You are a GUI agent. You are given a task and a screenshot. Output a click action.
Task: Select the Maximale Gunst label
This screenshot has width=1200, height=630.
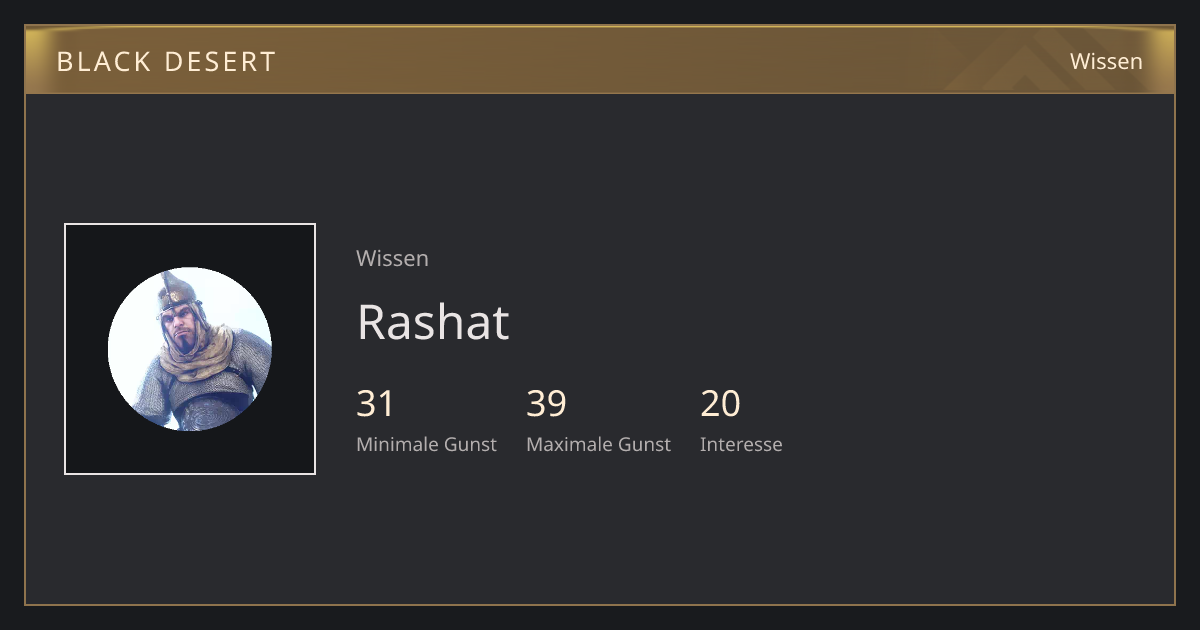coord(598,444)
